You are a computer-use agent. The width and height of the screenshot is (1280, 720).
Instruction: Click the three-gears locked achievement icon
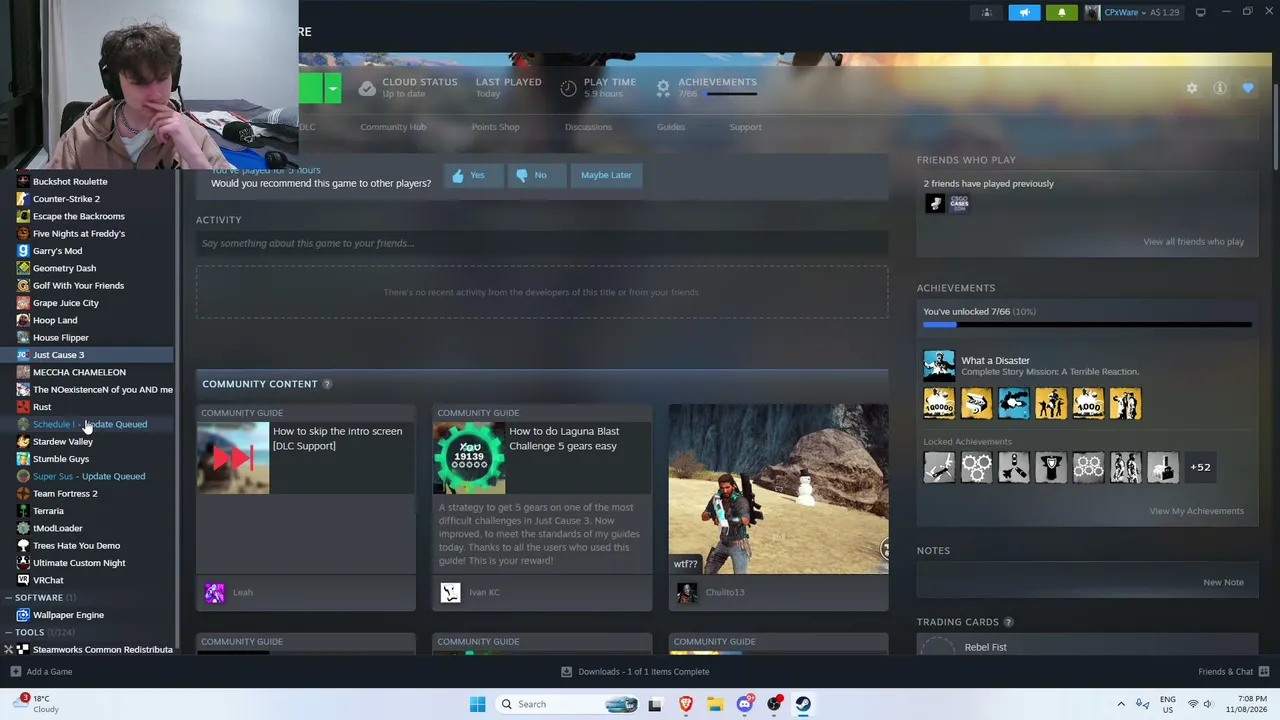click(x=976, y=467)
